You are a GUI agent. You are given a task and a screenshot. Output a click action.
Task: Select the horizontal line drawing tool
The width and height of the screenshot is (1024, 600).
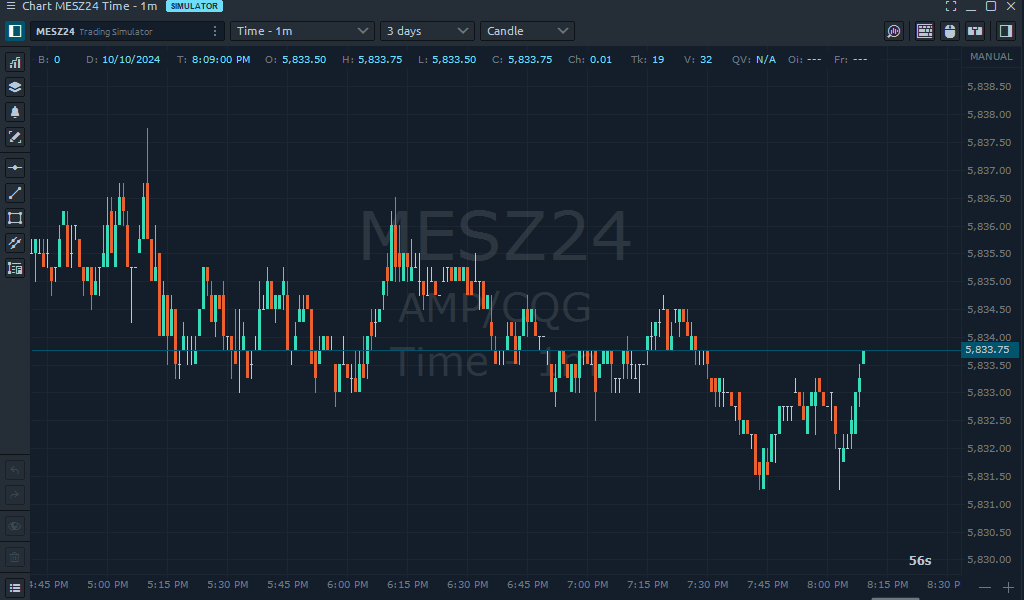pos(15,168)
